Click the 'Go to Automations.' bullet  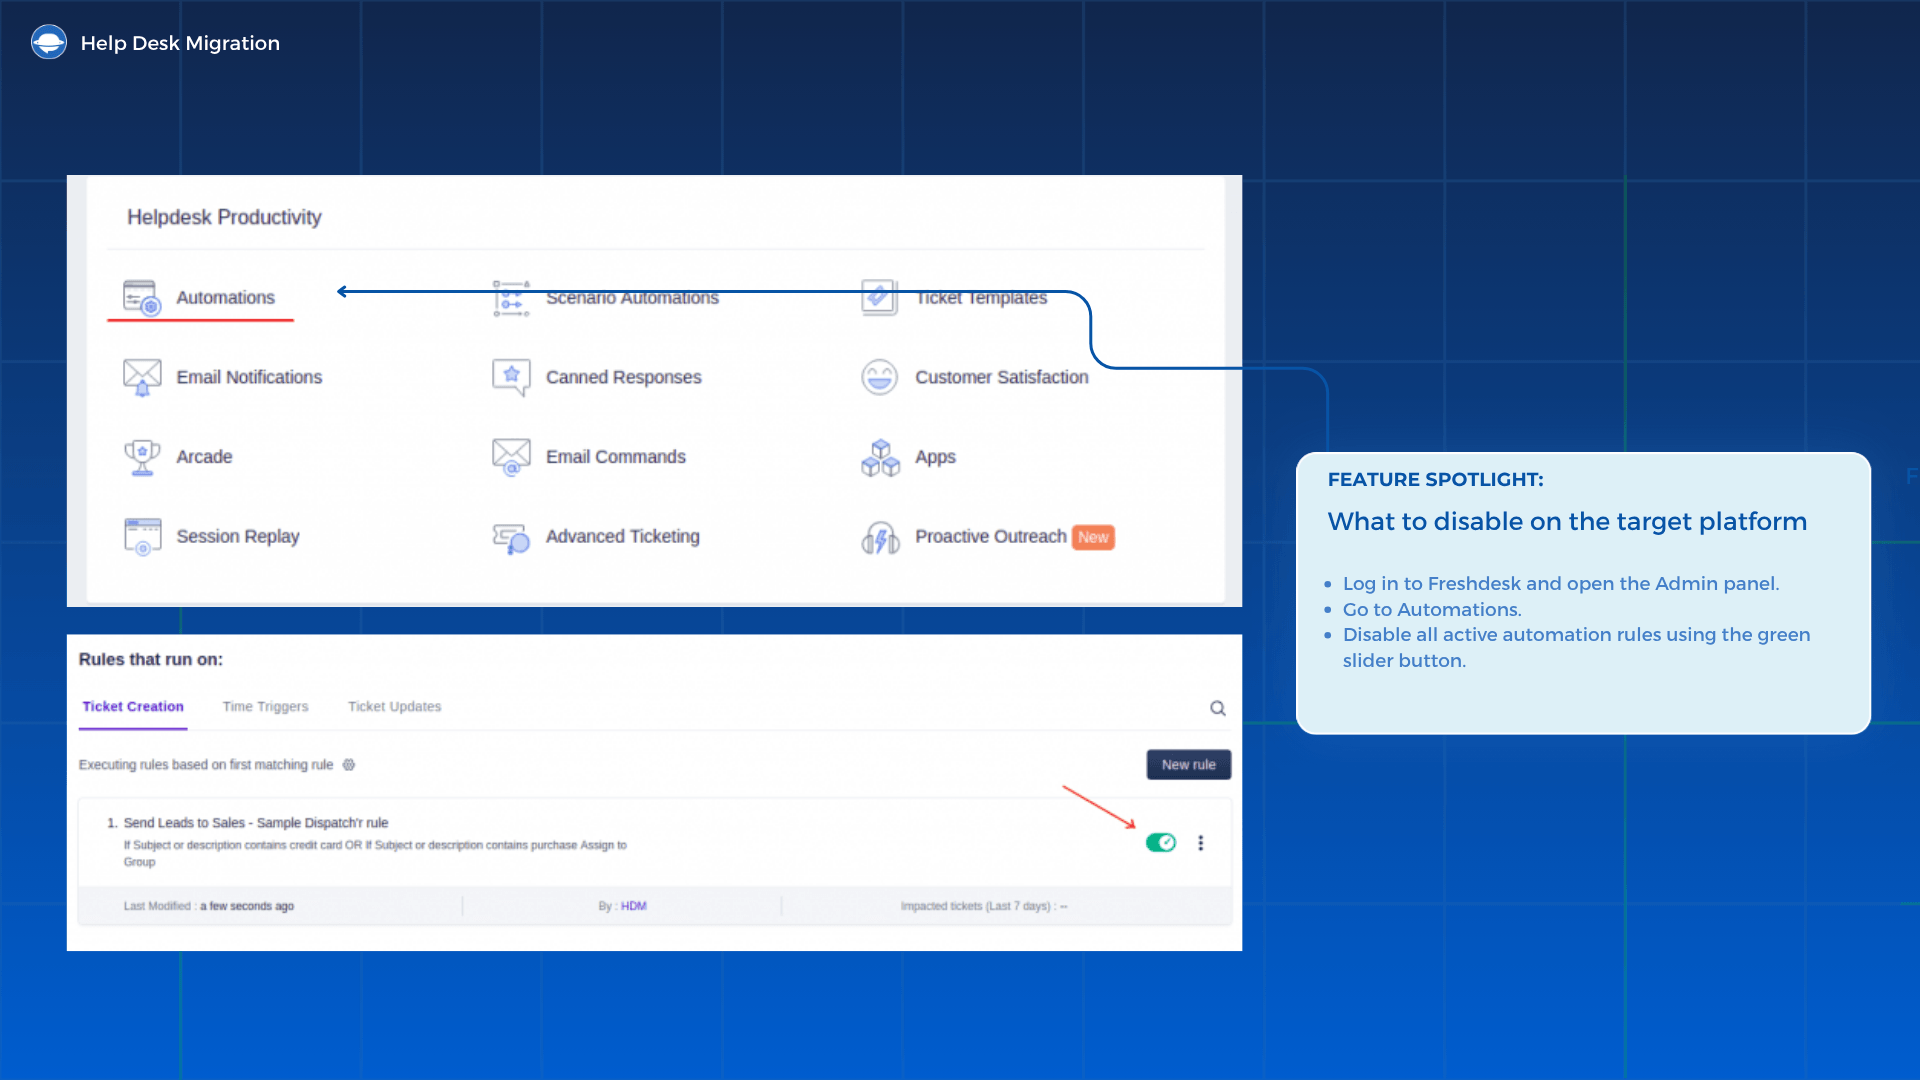pyautogui.click(x=1431, y=610)
